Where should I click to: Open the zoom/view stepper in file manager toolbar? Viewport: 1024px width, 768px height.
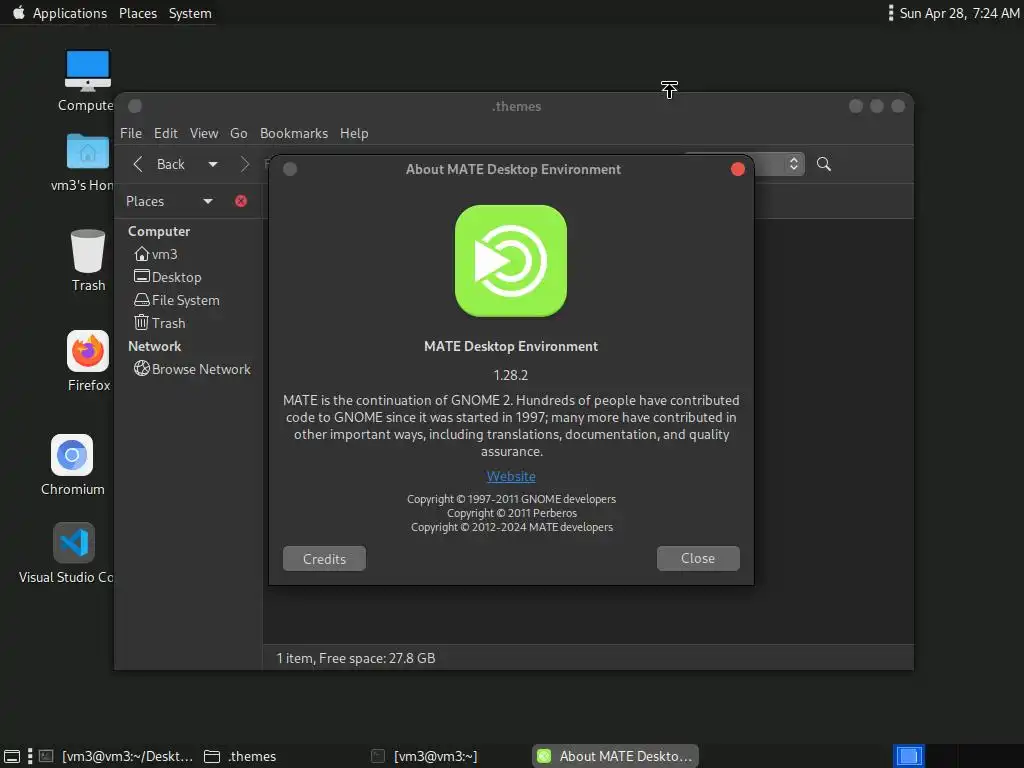point(793,163)
